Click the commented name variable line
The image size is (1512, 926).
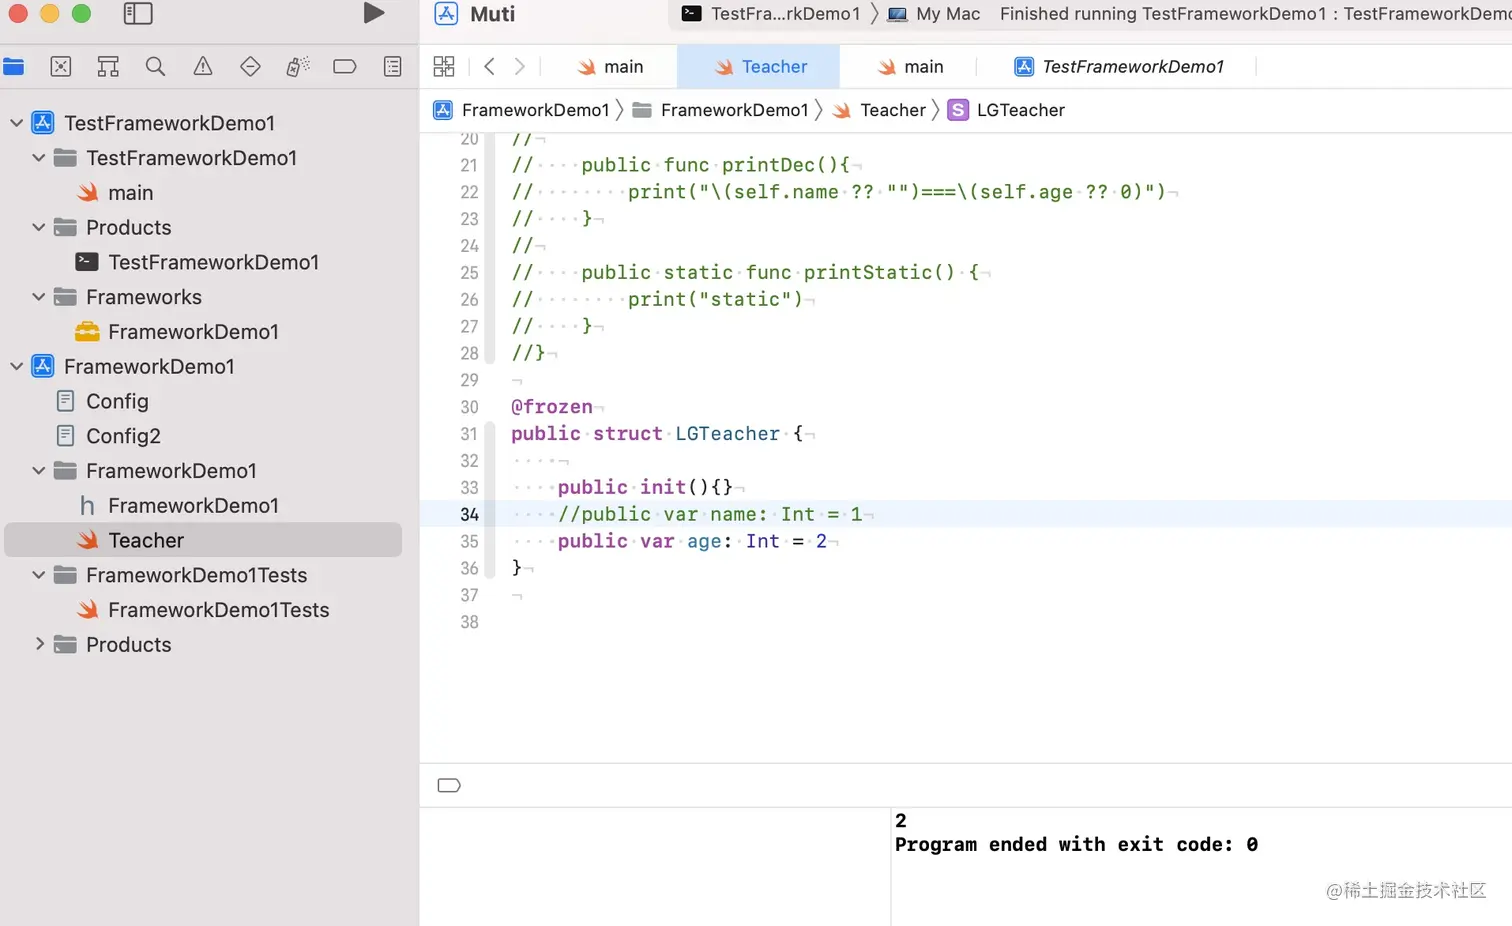[x=710, y=514]
